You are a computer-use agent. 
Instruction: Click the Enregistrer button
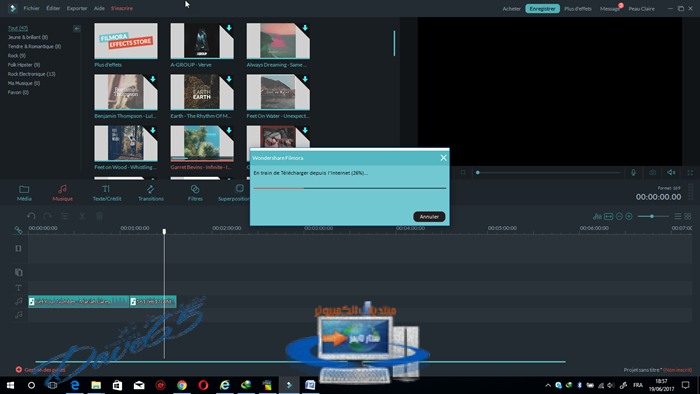542,8
